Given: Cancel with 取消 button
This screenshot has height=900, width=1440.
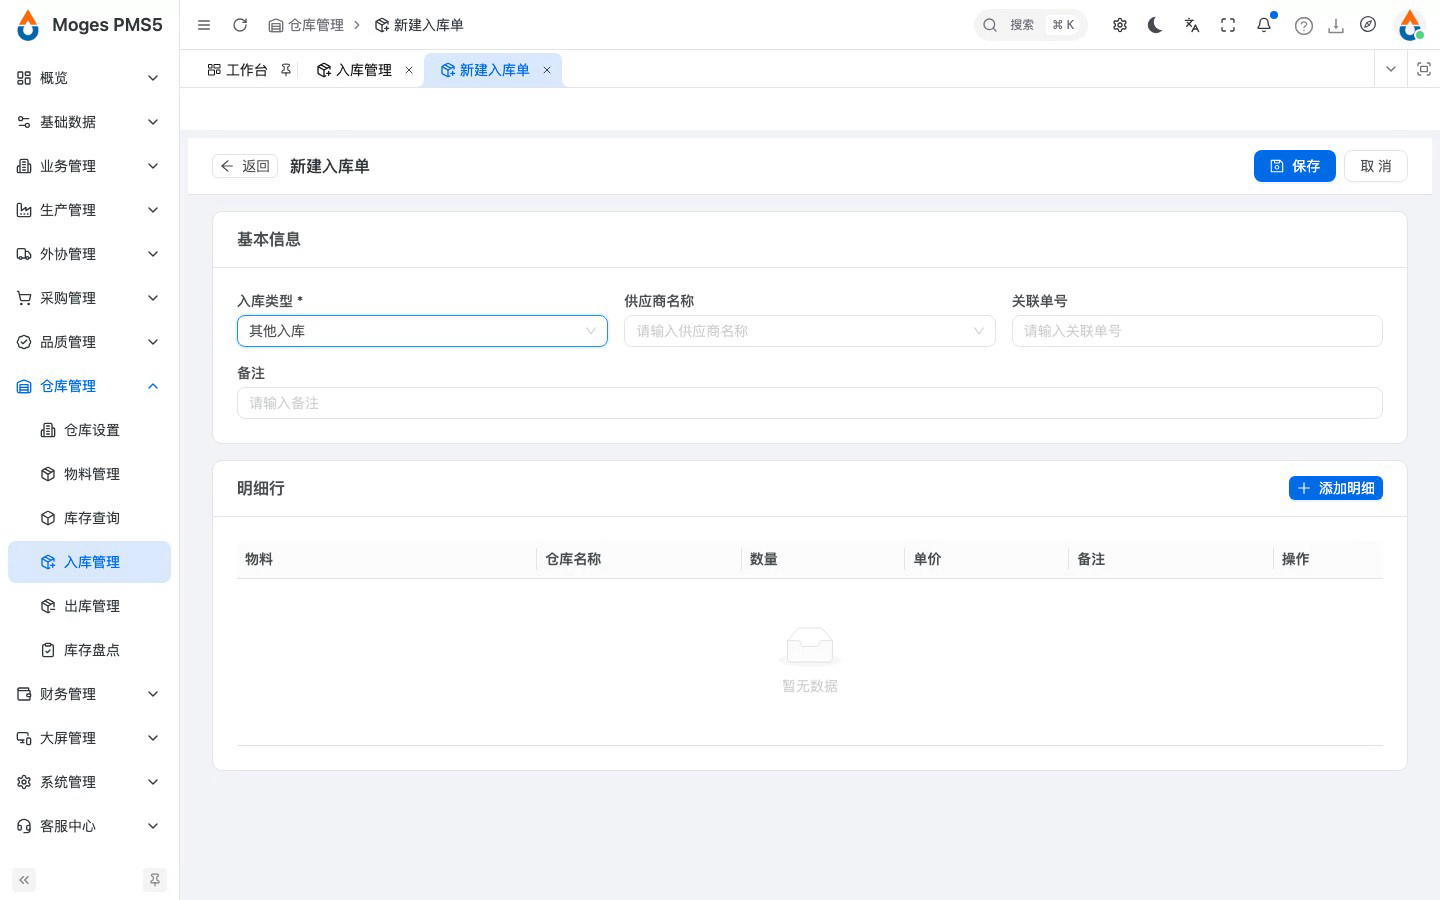Looking at the screenshot, I should coord(1376,166).
